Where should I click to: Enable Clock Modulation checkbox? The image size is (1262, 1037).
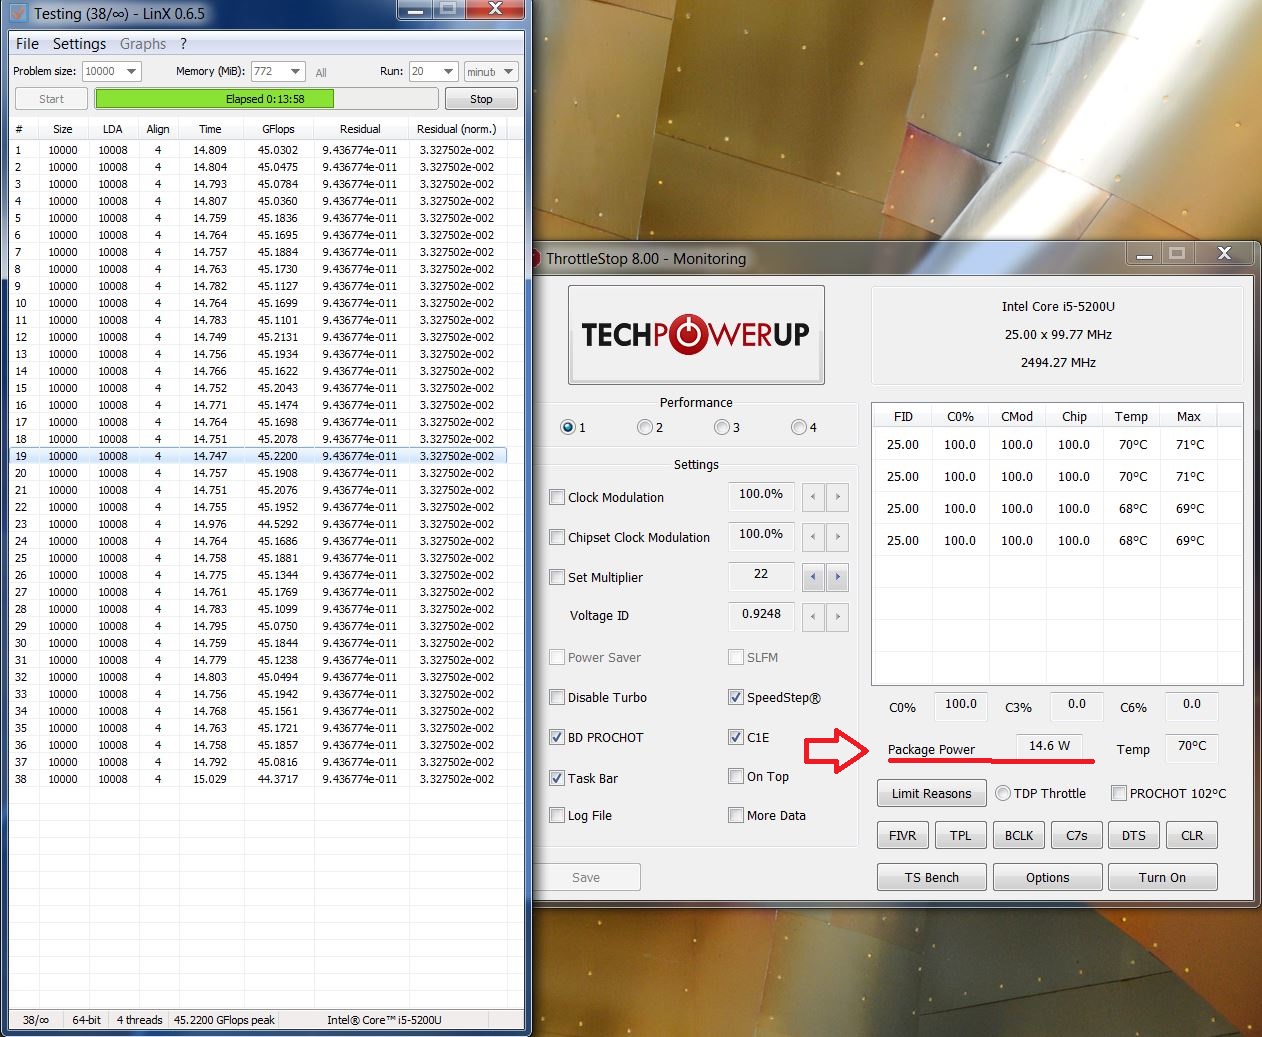557,497
